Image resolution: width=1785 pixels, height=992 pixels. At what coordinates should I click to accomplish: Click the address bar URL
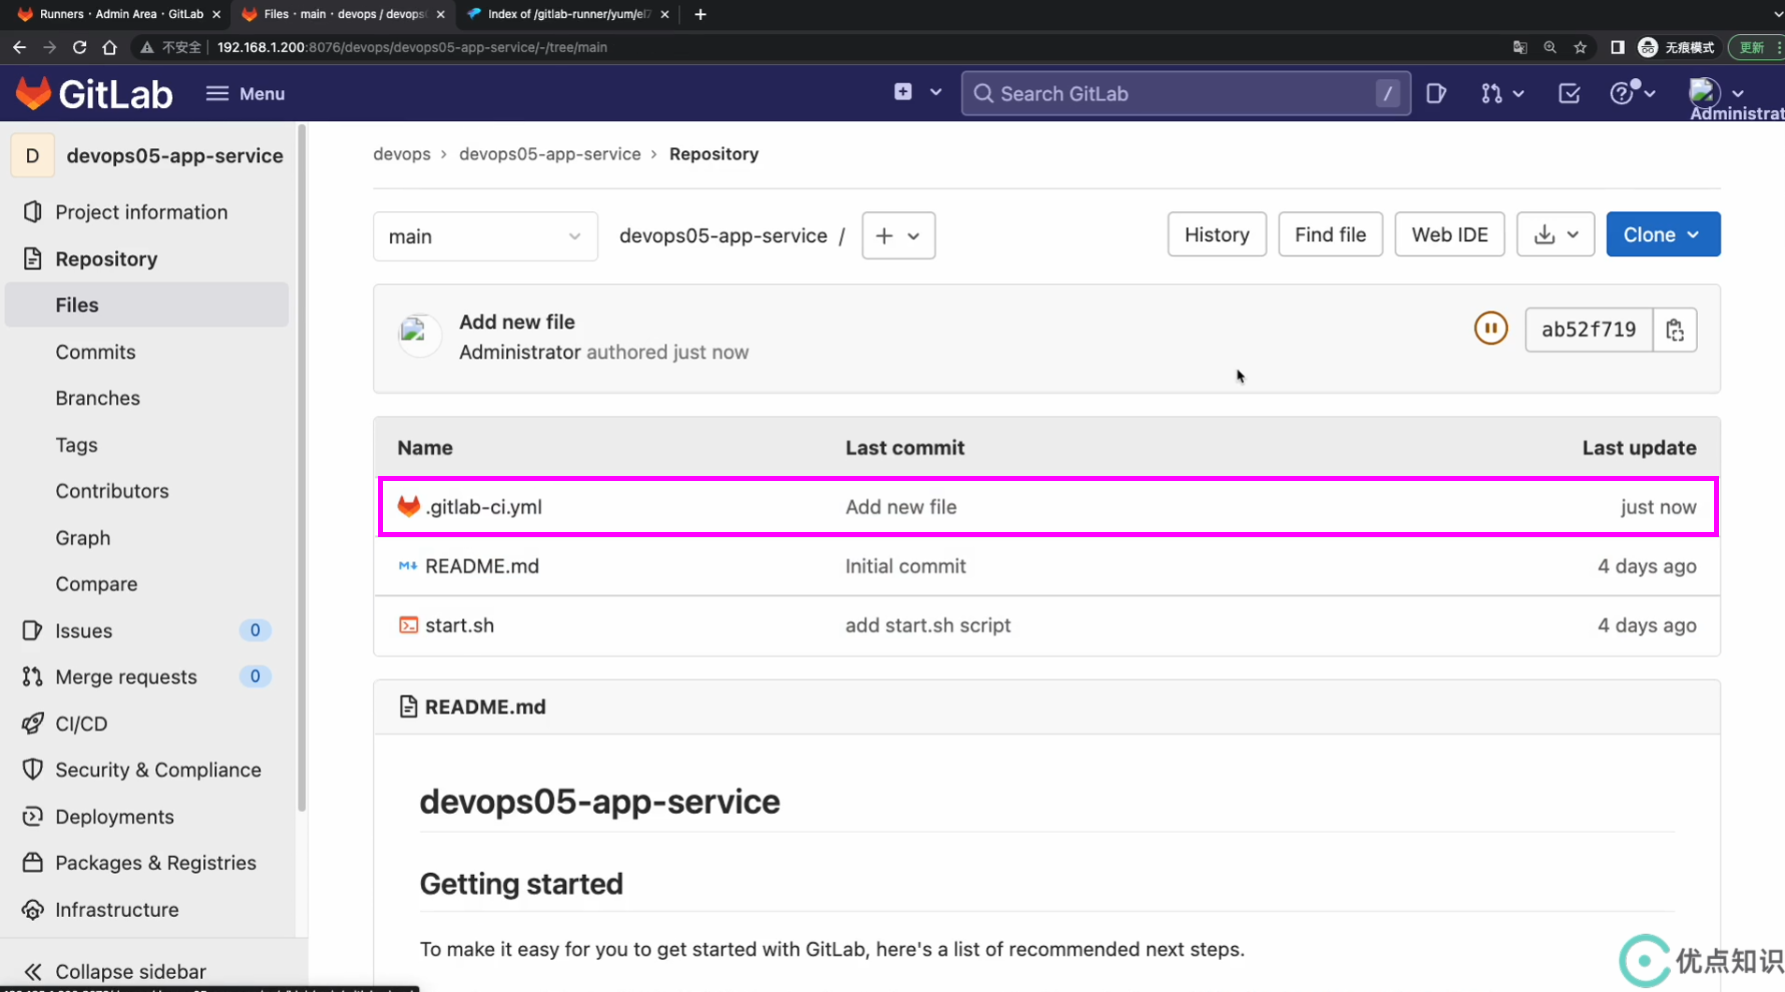412,47
